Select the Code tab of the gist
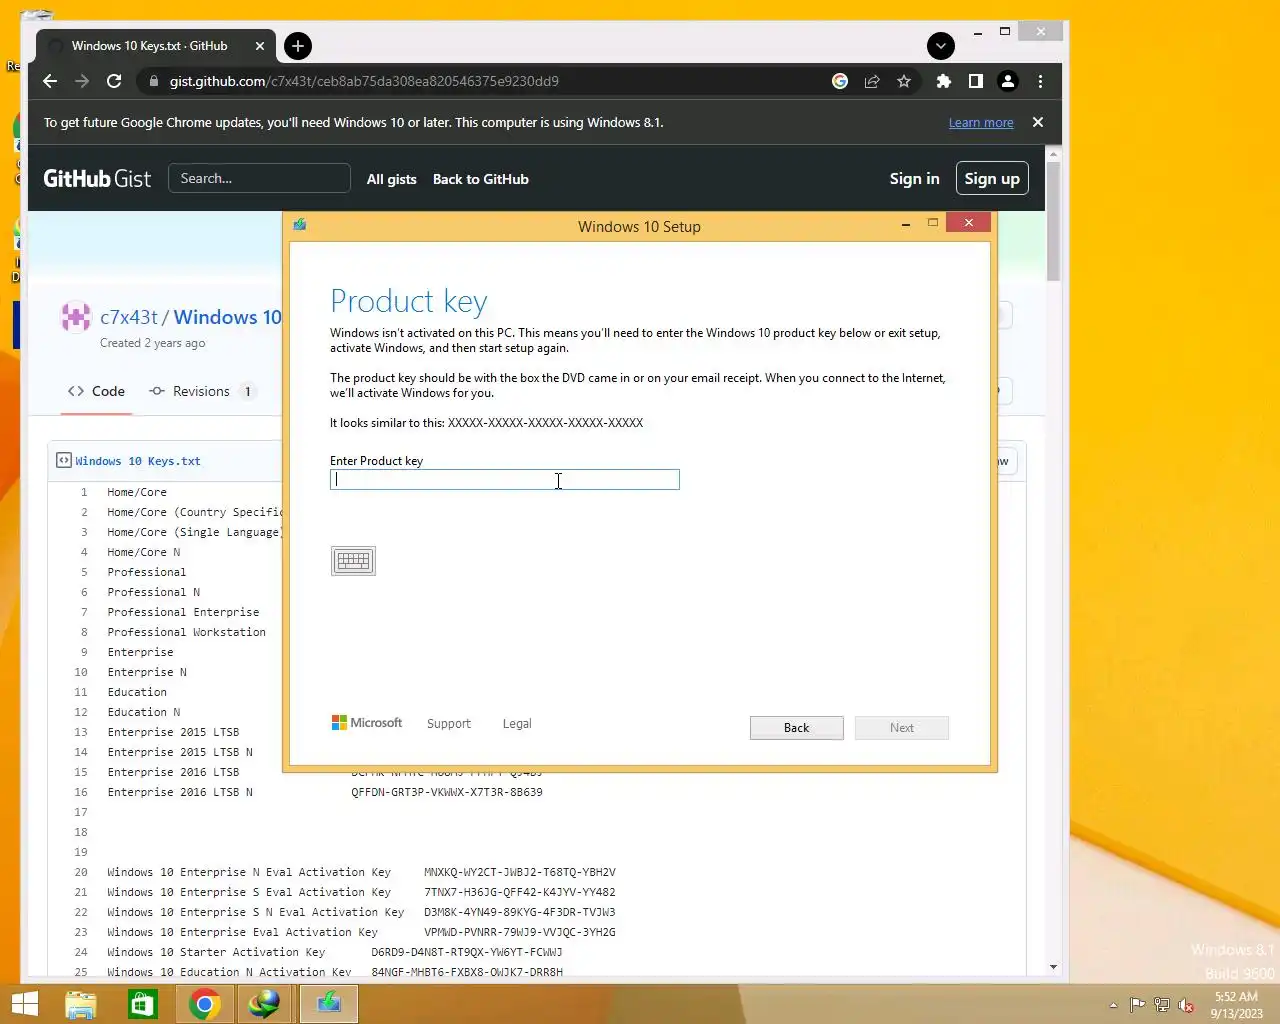1280x1024 pixels. 96,391
